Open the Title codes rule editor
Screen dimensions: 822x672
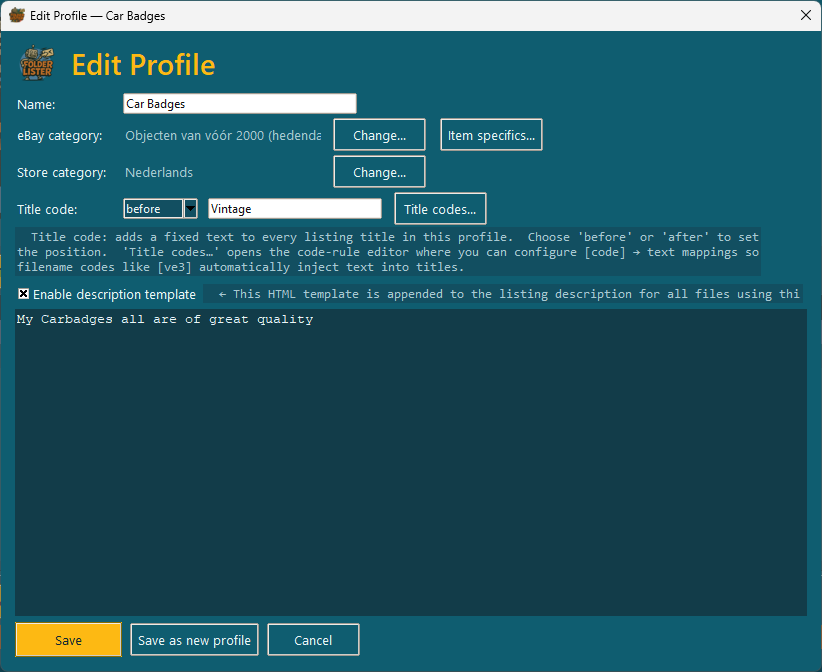point(440,209)
